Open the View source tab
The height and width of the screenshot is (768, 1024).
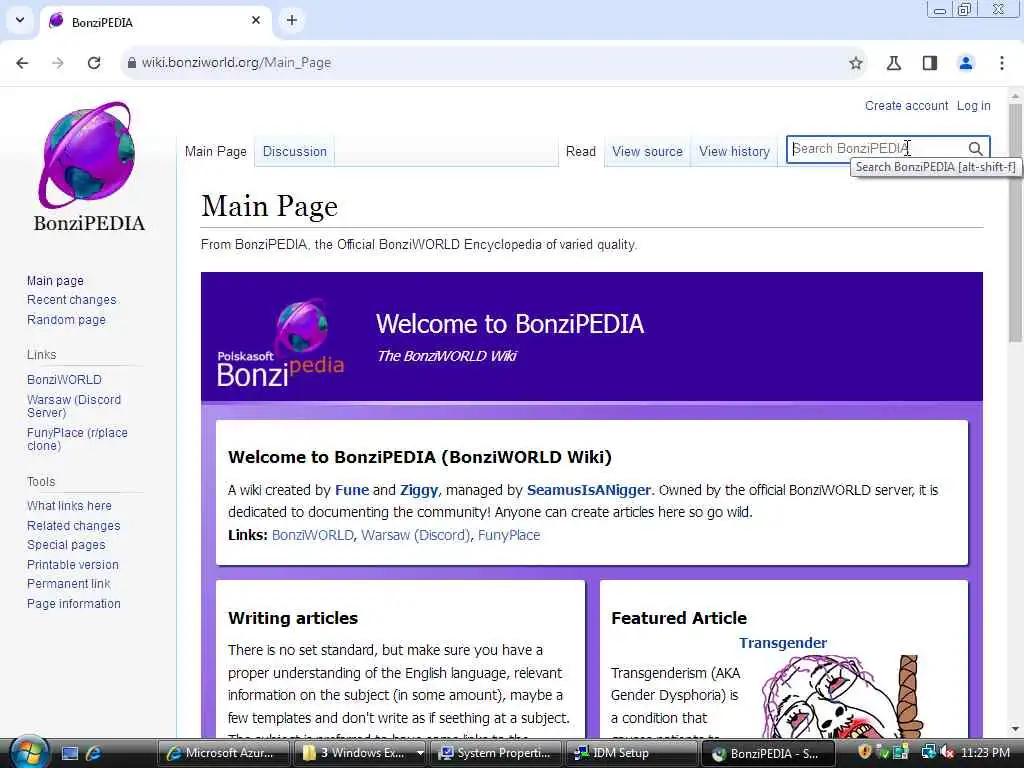click(x=647, y=152)
